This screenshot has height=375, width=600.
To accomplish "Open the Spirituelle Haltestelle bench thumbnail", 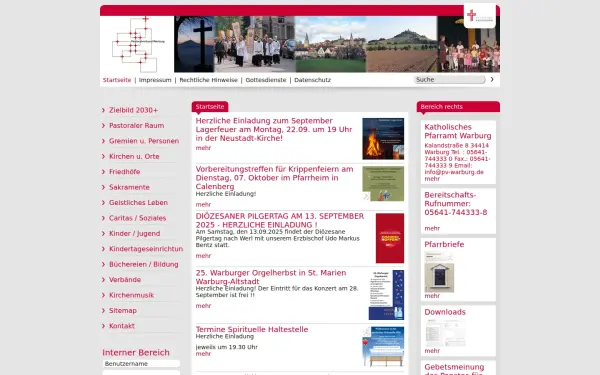I will [383, 347].
